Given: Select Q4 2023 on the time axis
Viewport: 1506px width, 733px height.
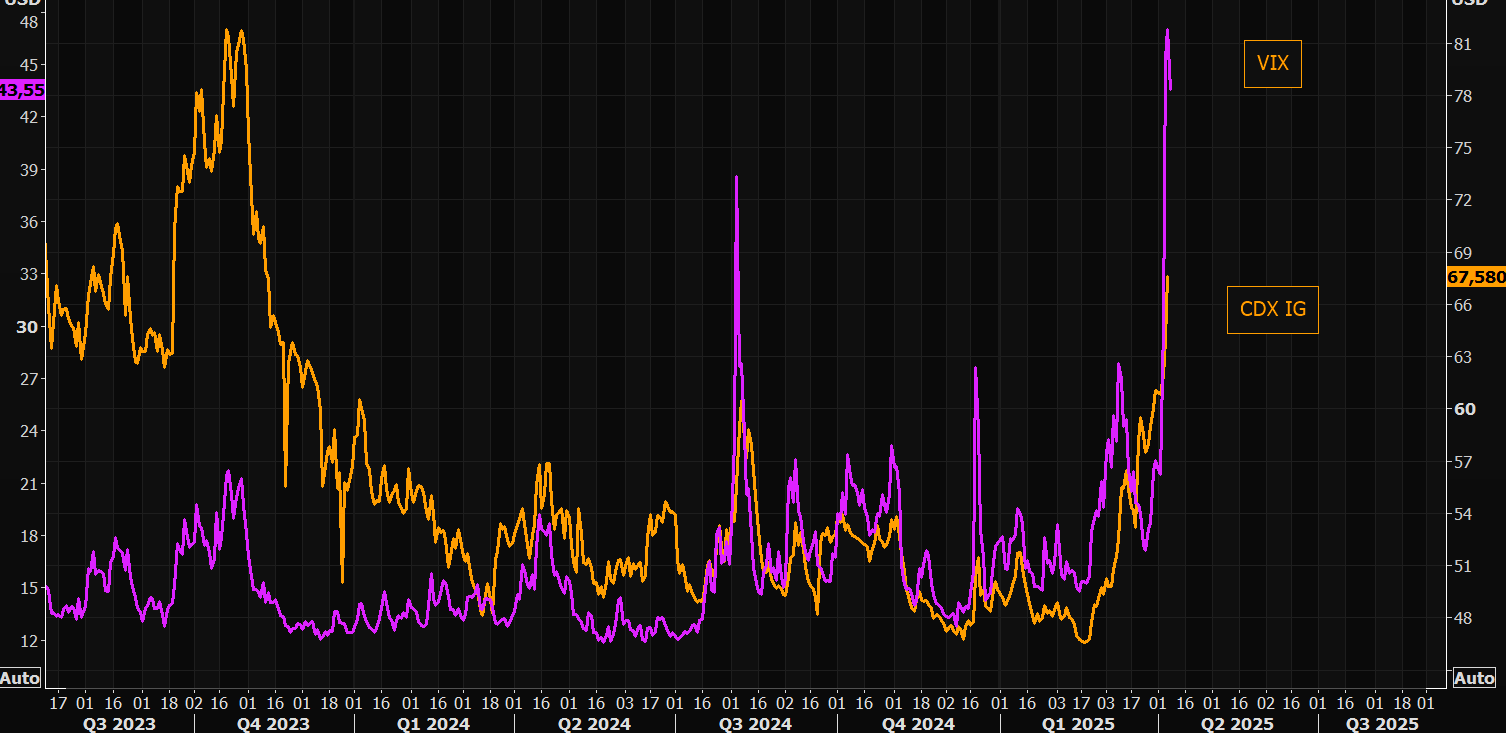Looking at the screenshot, I should pos(273,723).
